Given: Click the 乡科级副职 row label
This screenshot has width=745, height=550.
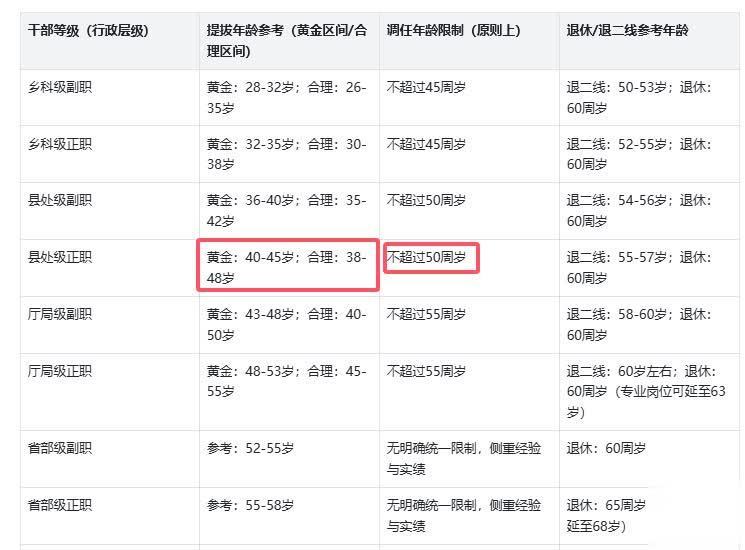Looking at the screenshot, I should pyautogui.click(x=60, y=87).
